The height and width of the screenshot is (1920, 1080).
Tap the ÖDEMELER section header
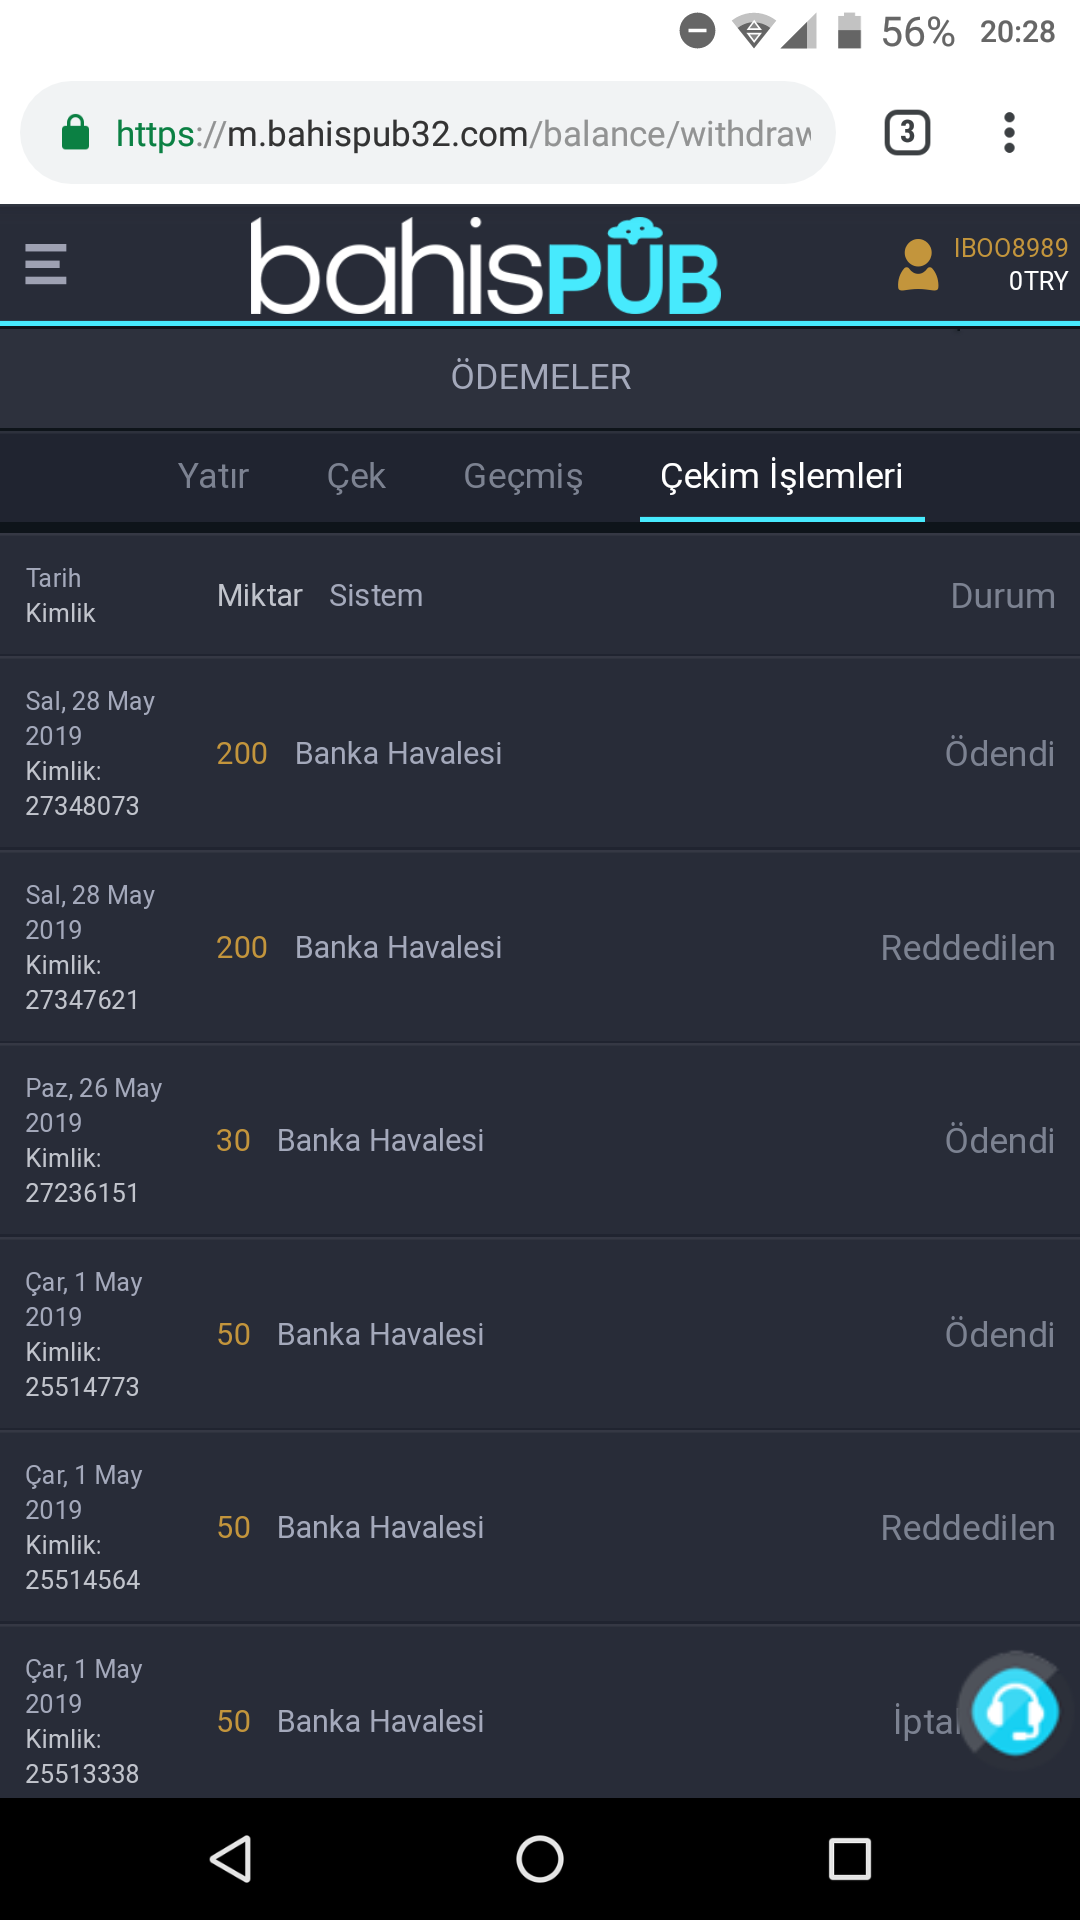[x=541, y=377]
